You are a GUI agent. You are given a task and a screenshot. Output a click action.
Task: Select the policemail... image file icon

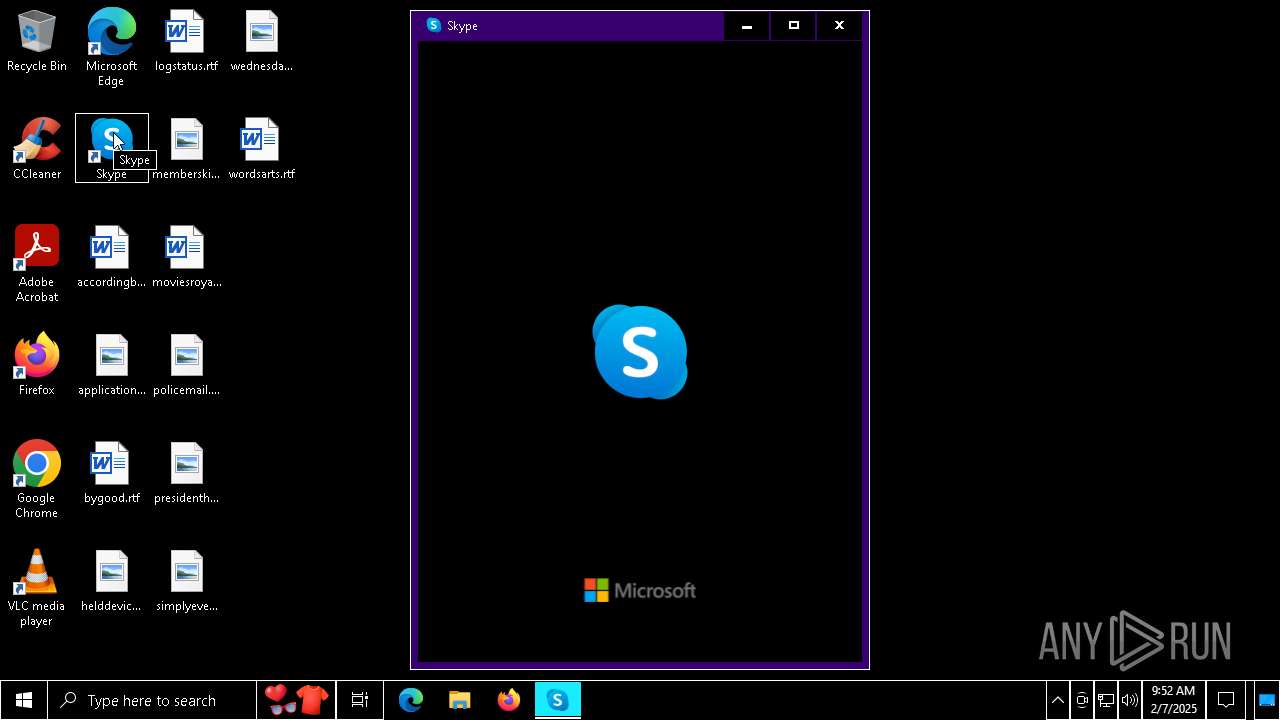pos(186,365)
